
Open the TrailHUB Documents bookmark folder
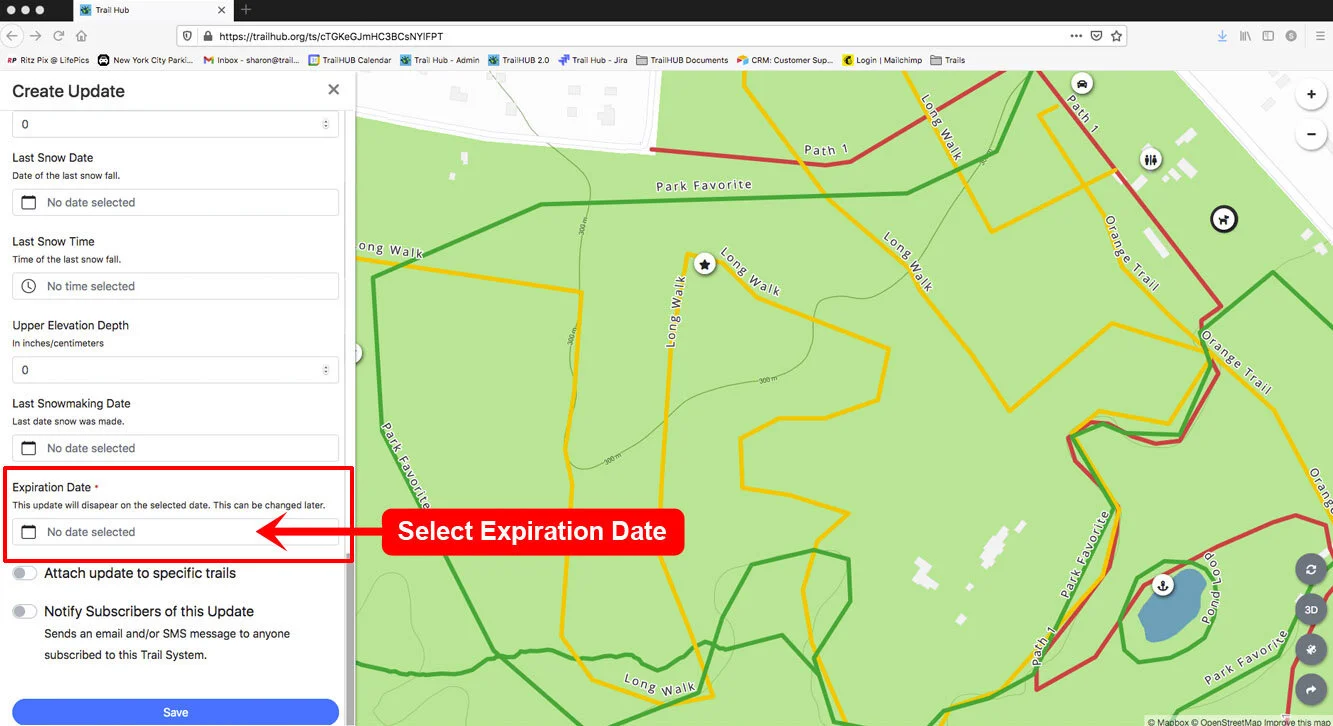click(682, 60)
